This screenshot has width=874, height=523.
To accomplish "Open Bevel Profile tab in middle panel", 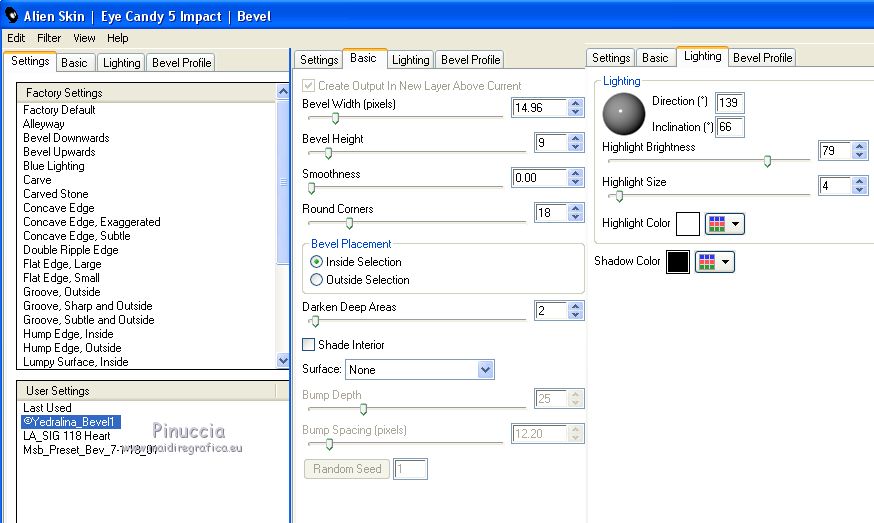I will pyautogui.click(x=470, y=60).
